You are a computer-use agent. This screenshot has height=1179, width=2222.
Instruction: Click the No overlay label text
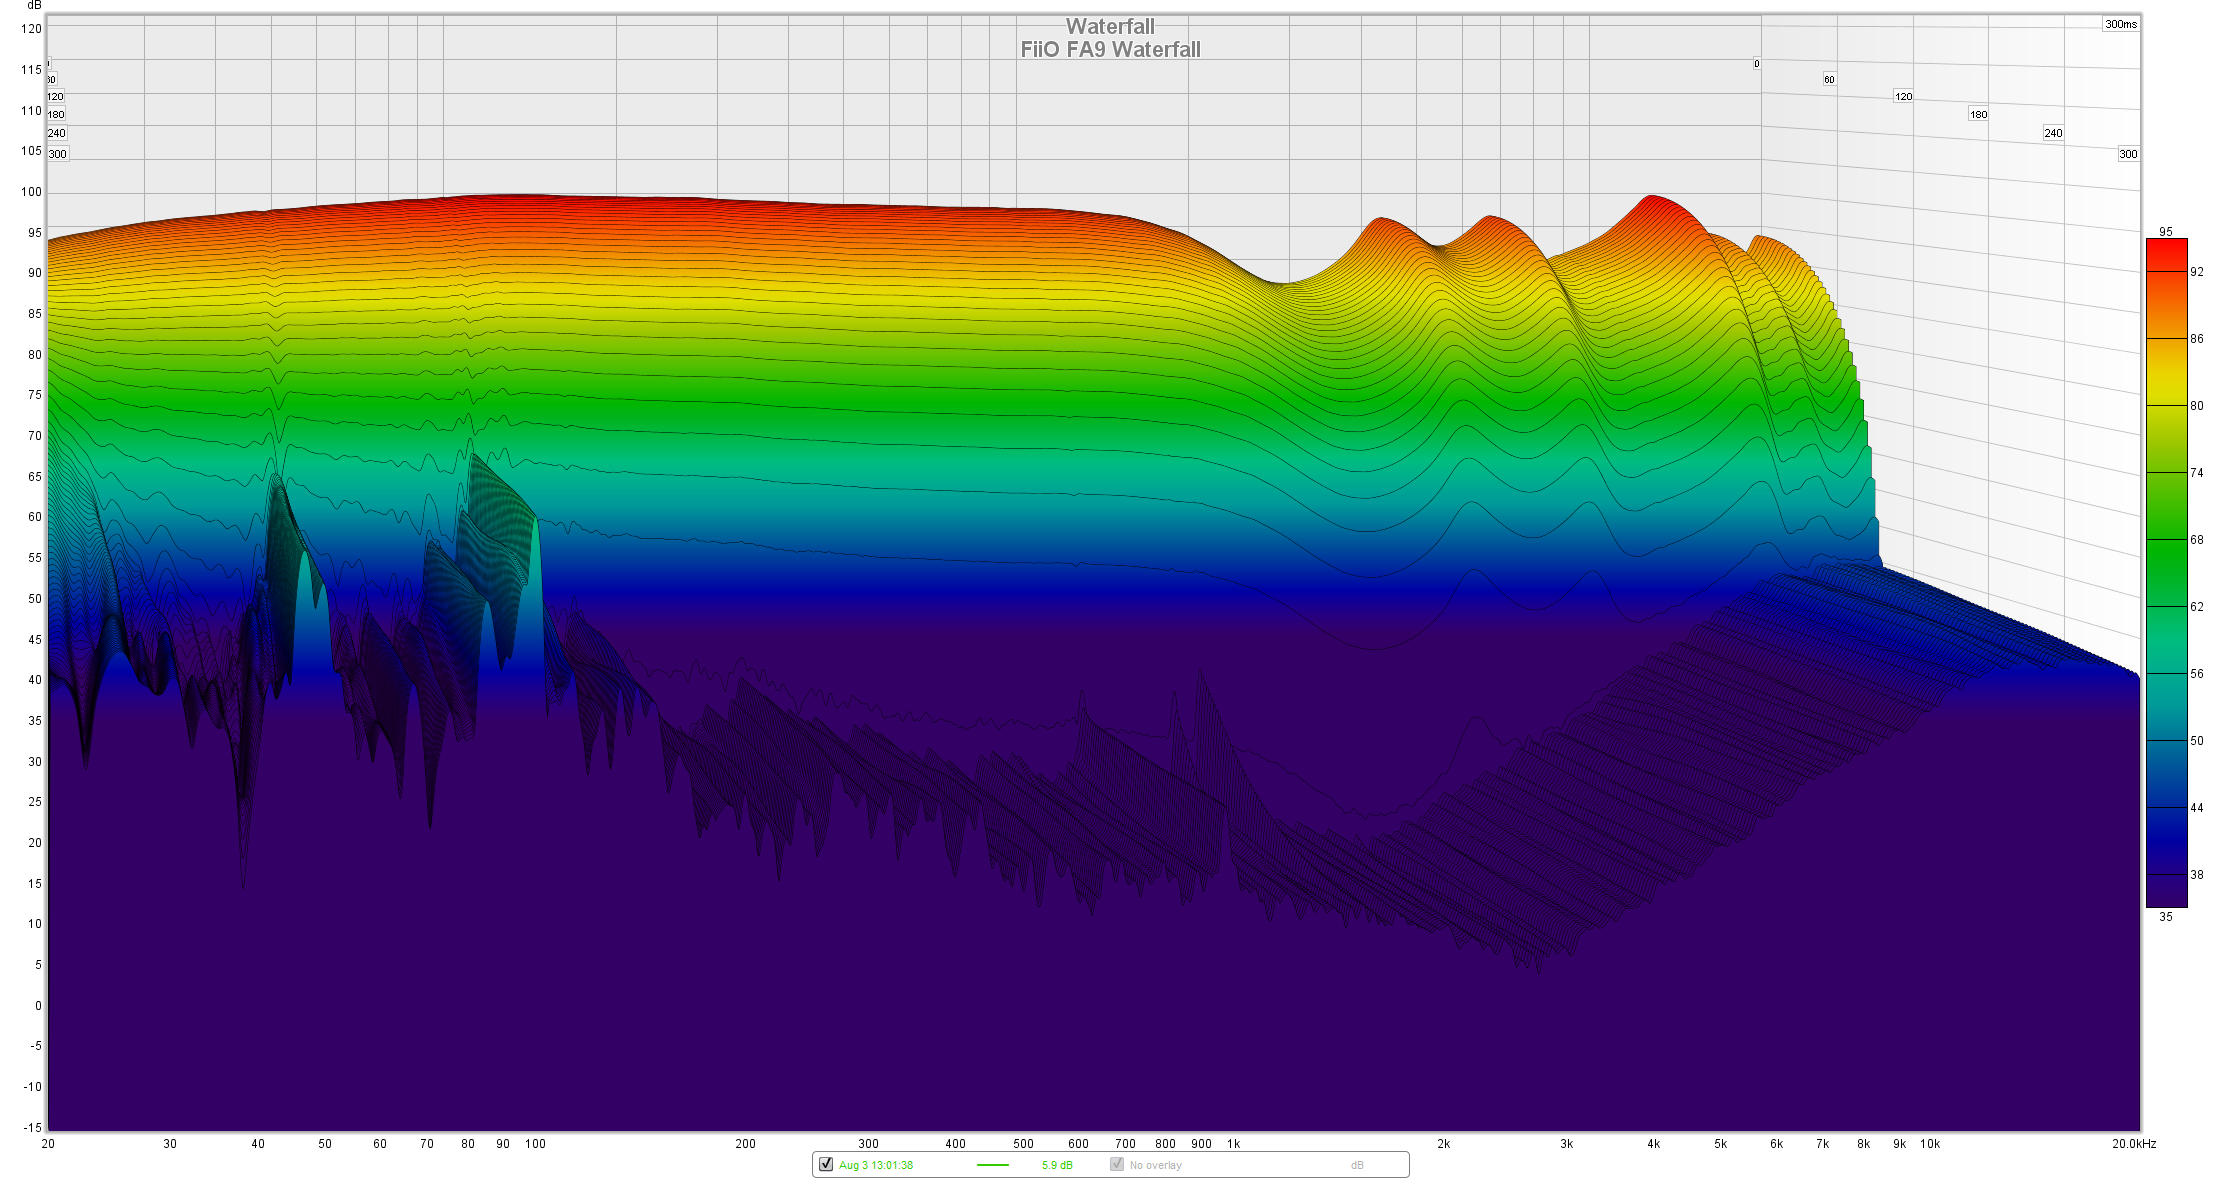click(x=1155, y=1165)
